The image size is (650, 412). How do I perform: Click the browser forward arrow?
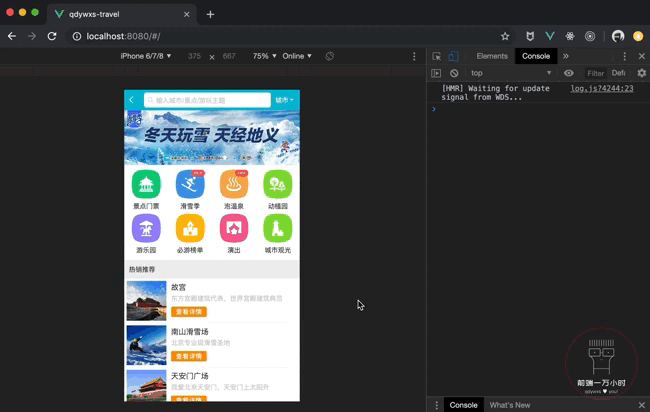(32, 36)
